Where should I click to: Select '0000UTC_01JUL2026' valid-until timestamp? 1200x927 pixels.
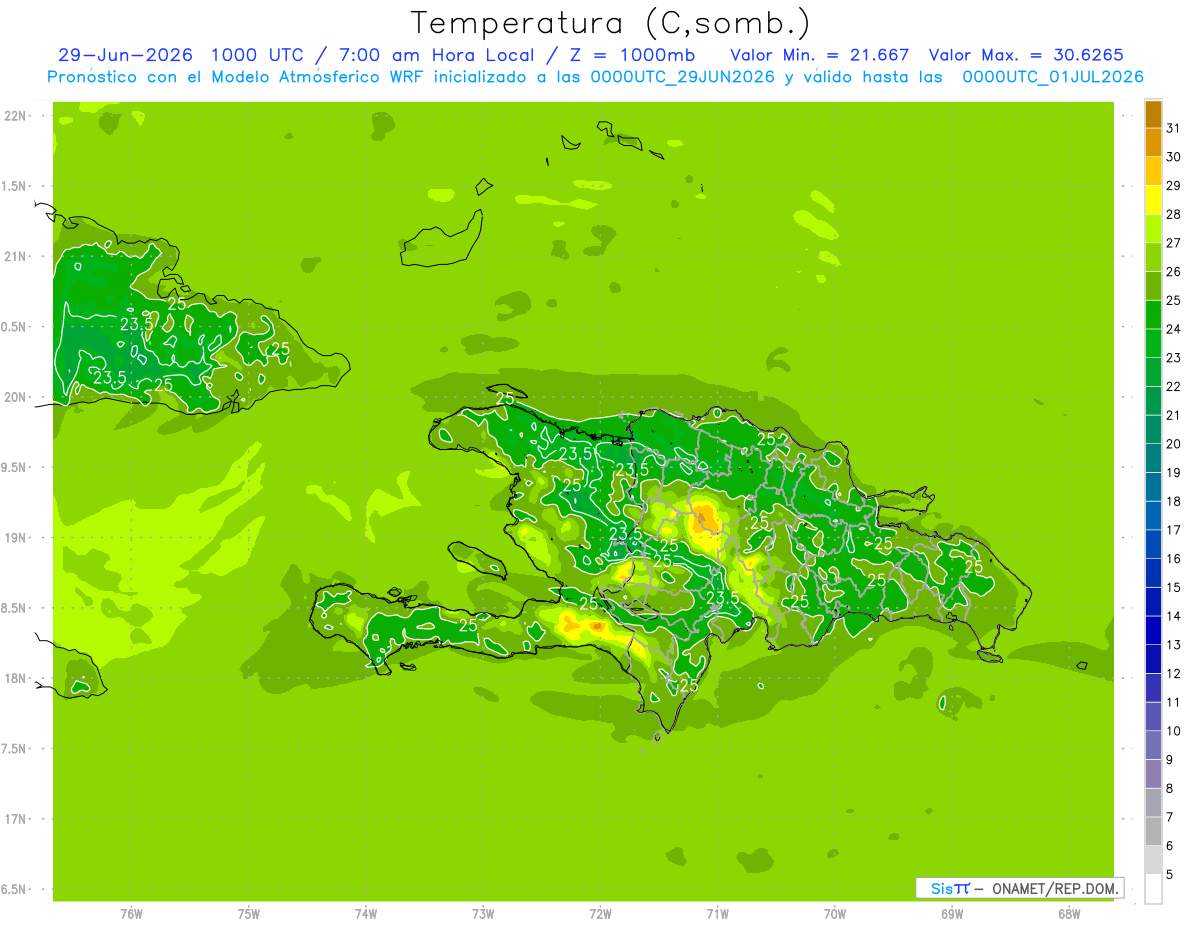[1053, 77]
